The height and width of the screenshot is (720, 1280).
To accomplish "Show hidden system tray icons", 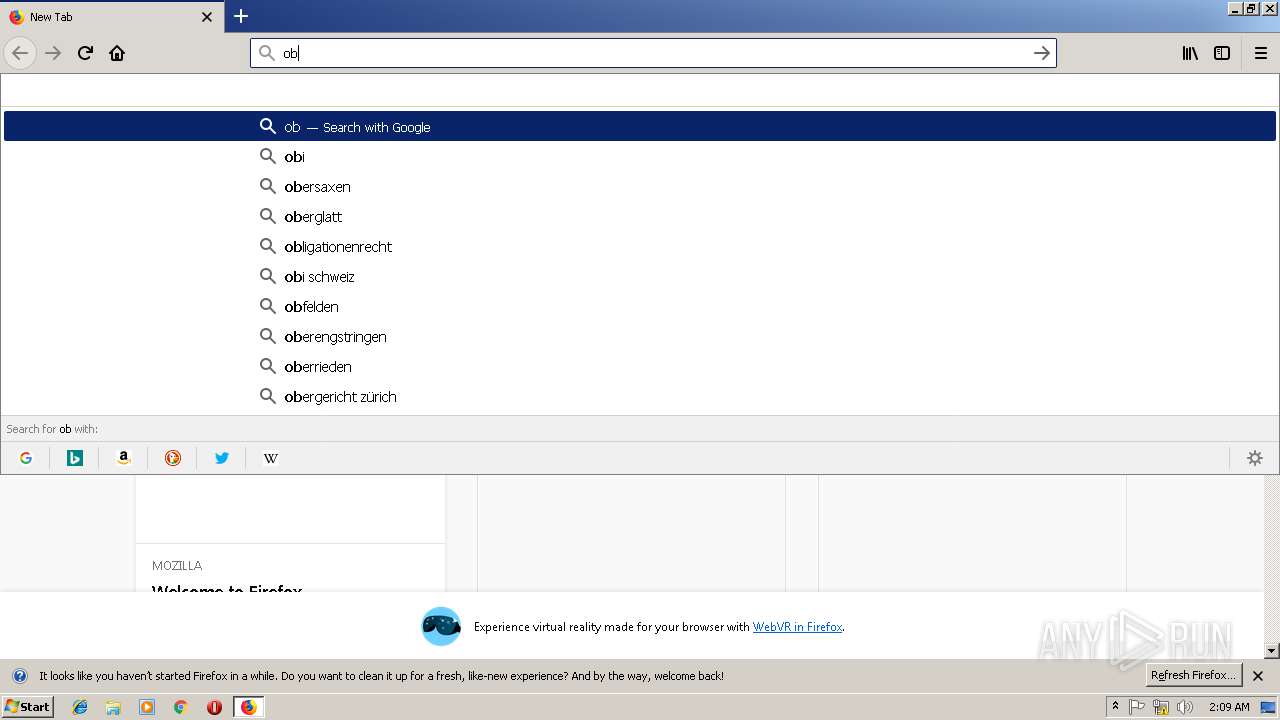I will [x=1115, y=707].
